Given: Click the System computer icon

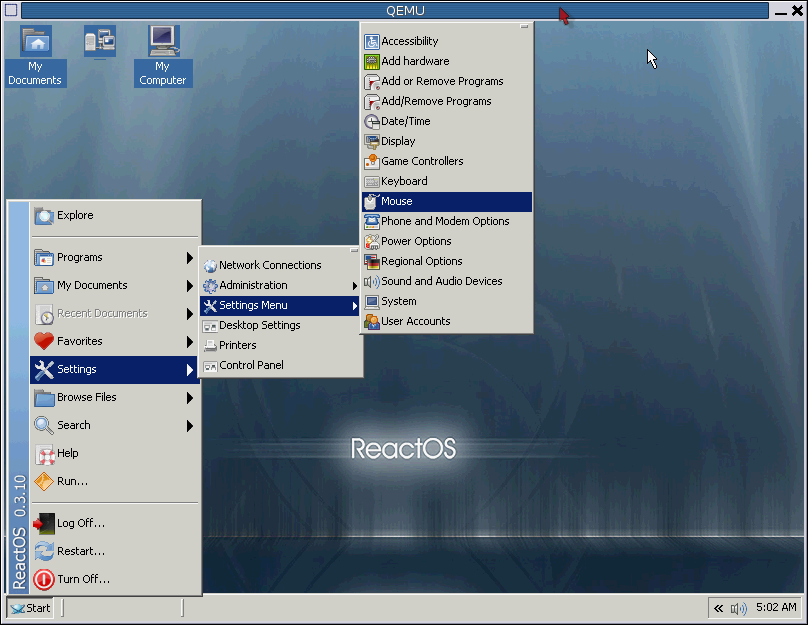Looking at the screenshot, I should coord(372,301).
